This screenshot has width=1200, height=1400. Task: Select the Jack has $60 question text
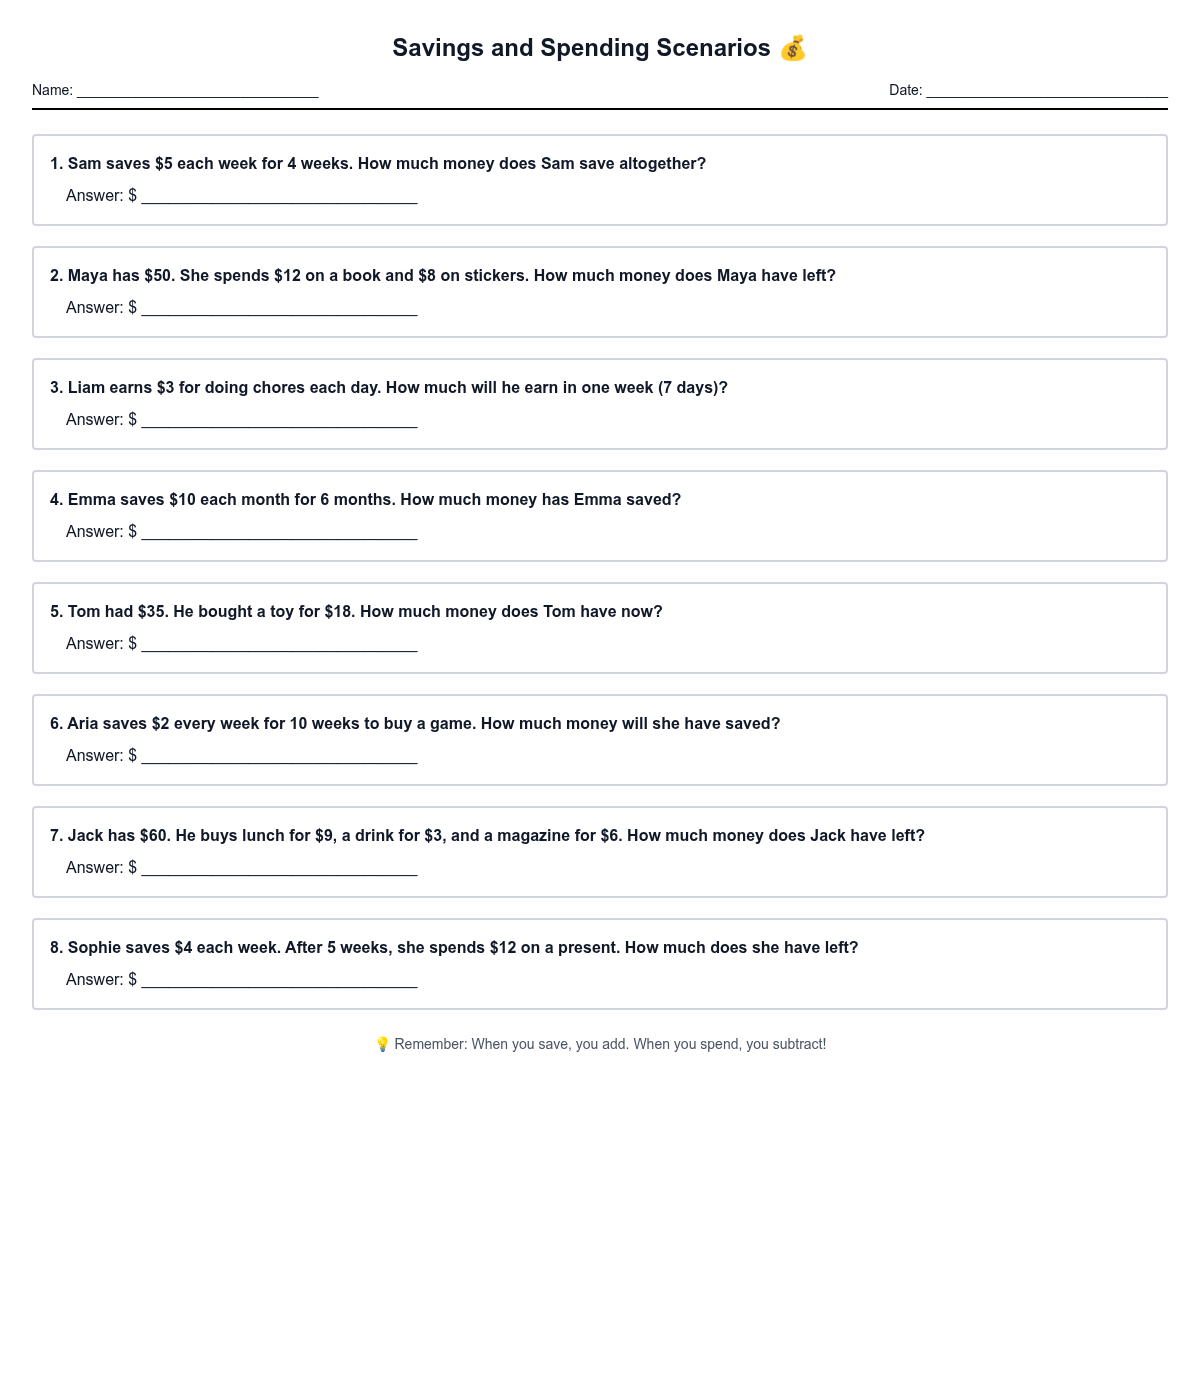(487, 835)
